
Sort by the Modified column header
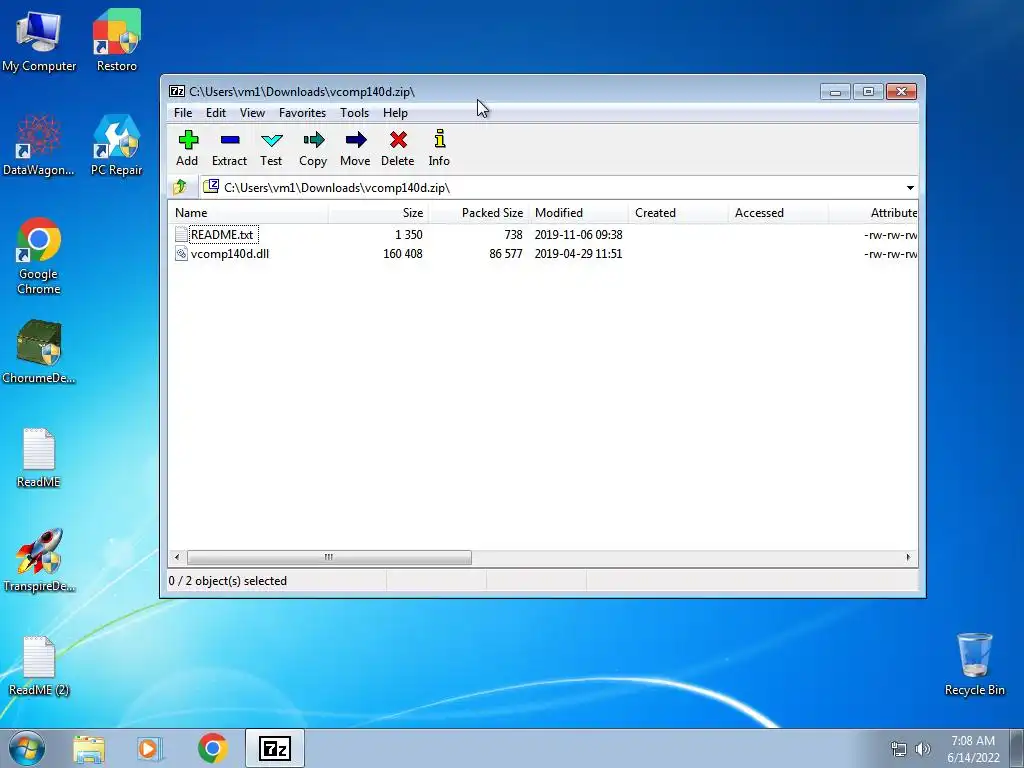click(579, 213)
